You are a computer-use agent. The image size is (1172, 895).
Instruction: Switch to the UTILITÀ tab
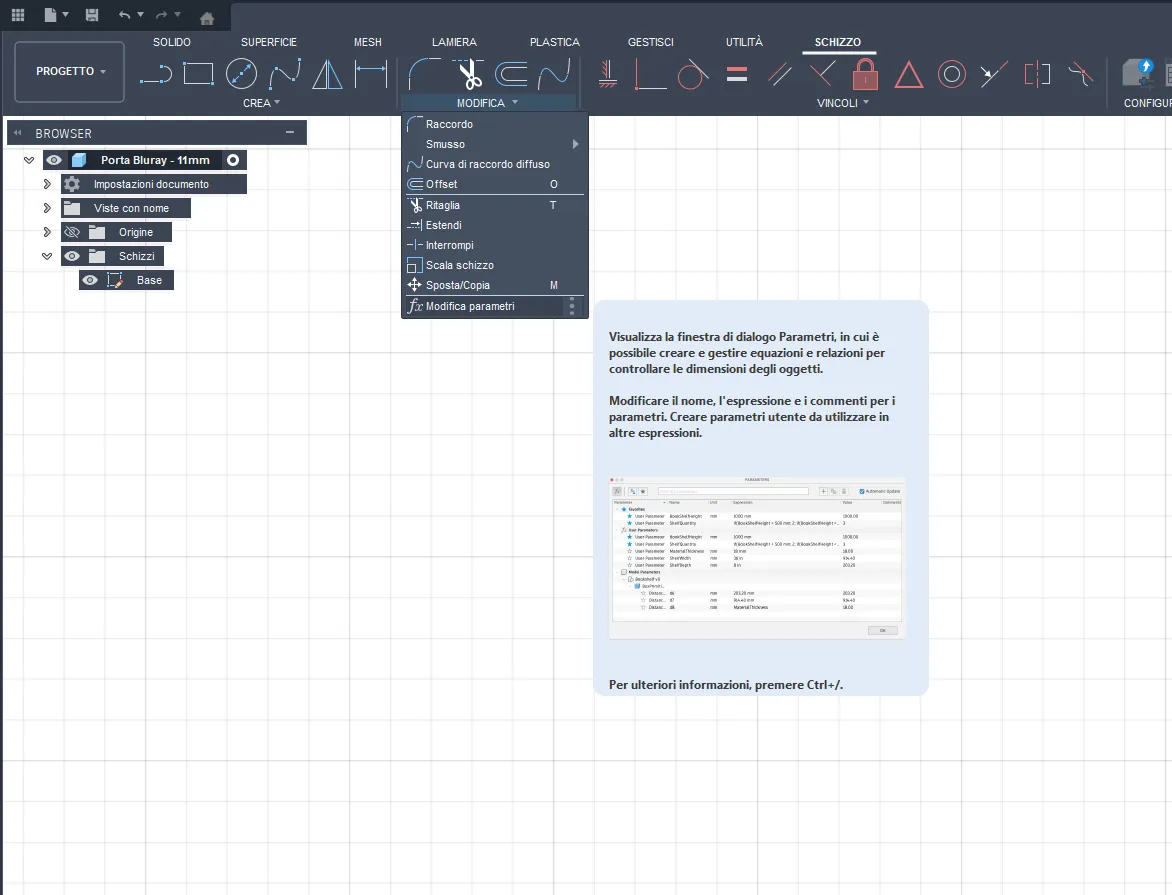point(744,42)
